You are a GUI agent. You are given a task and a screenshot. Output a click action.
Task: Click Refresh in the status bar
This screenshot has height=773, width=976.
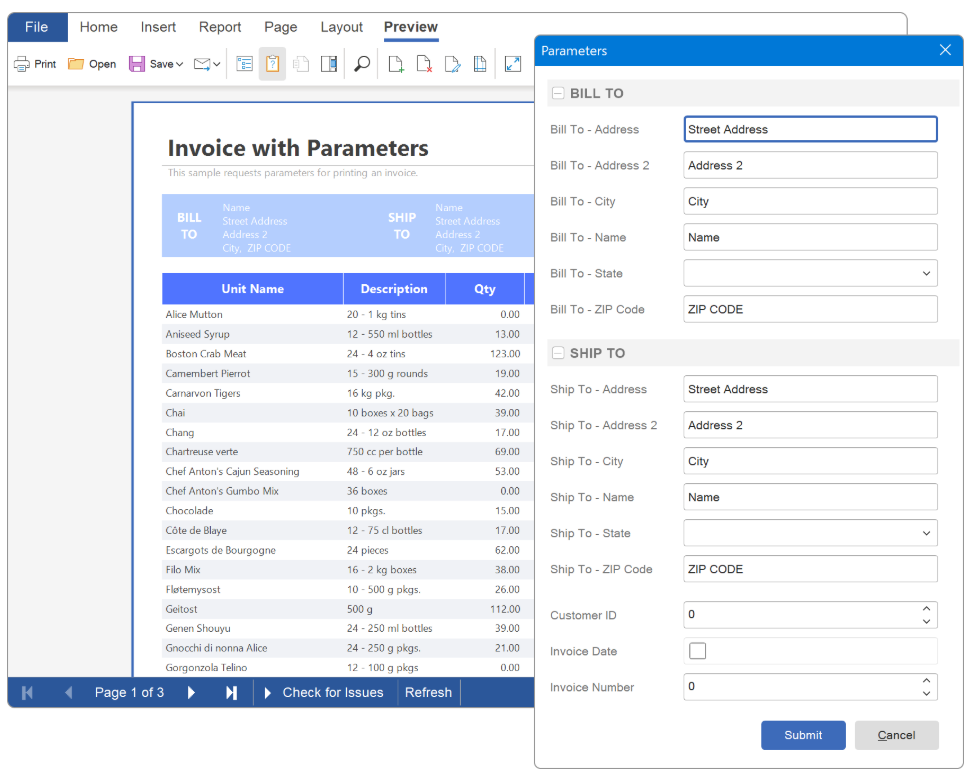(x=428, y=692)
